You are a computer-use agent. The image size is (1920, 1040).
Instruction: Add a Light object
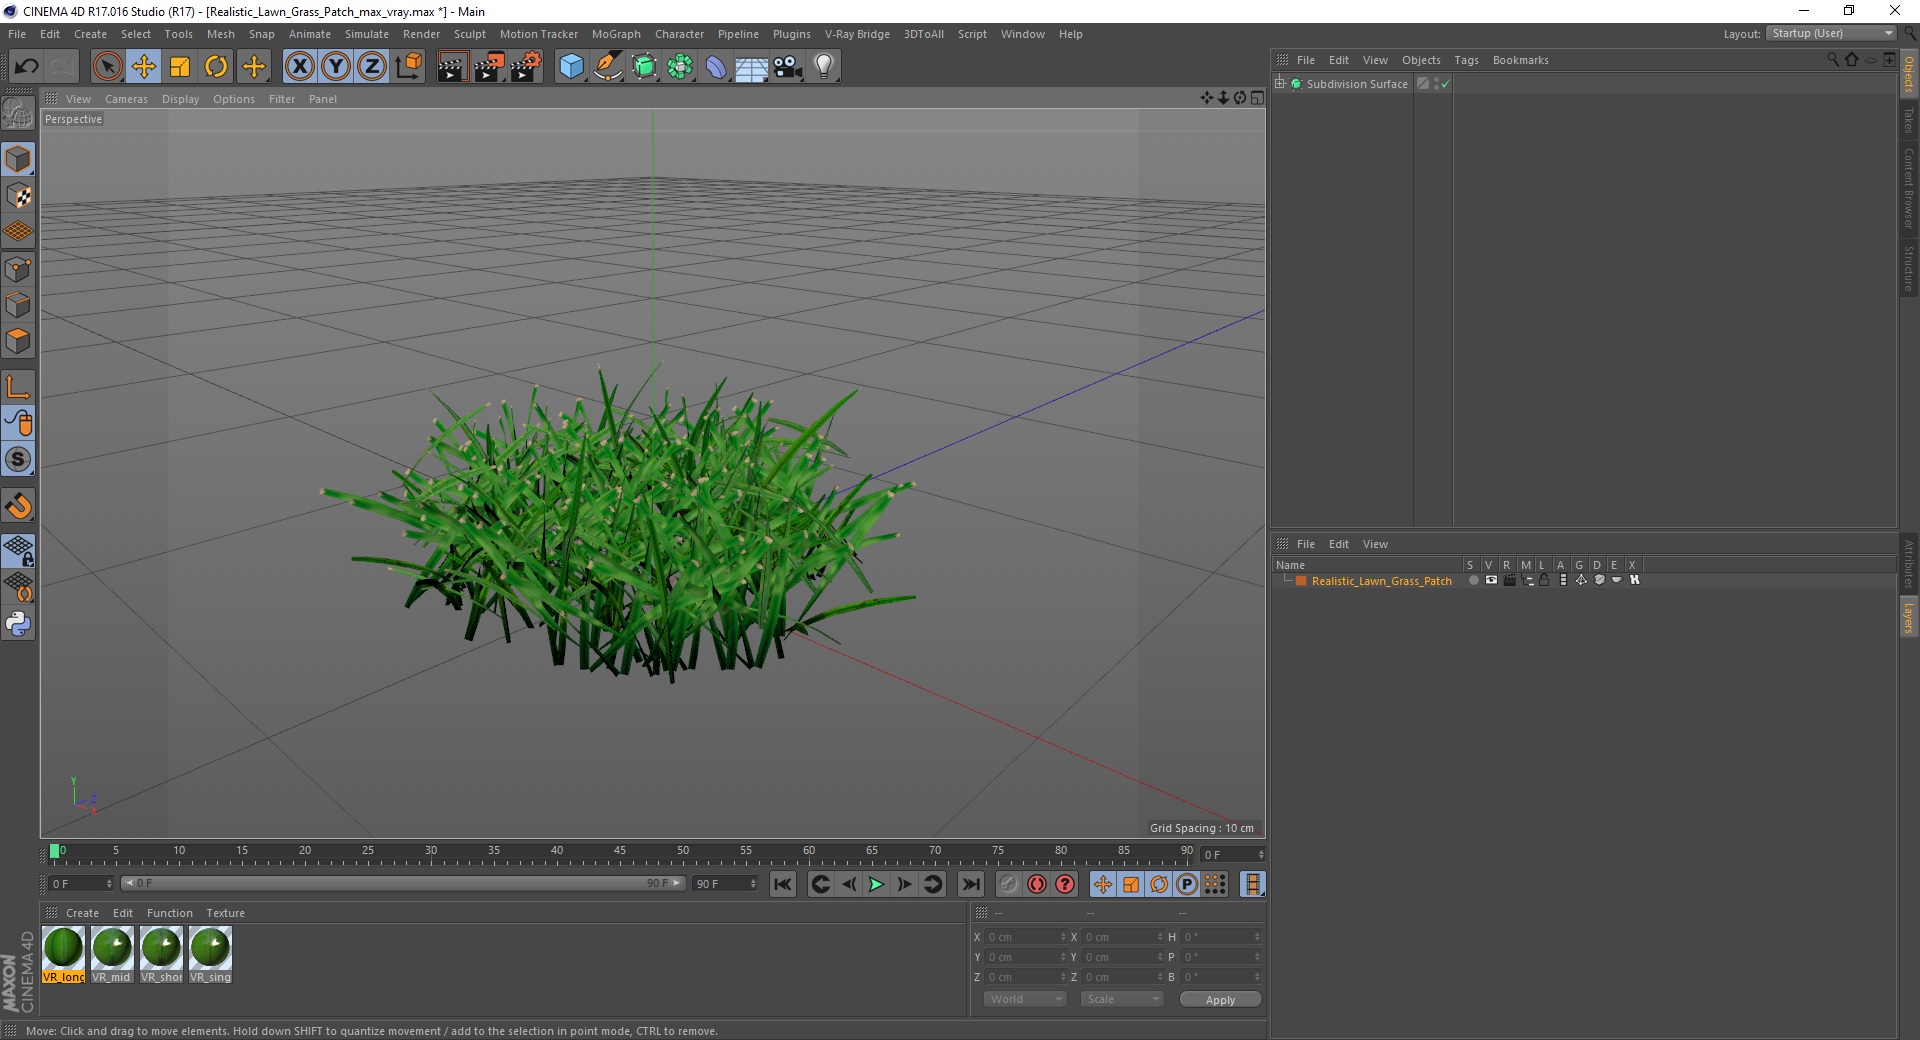pyautogui.click(x=824, y=67)
